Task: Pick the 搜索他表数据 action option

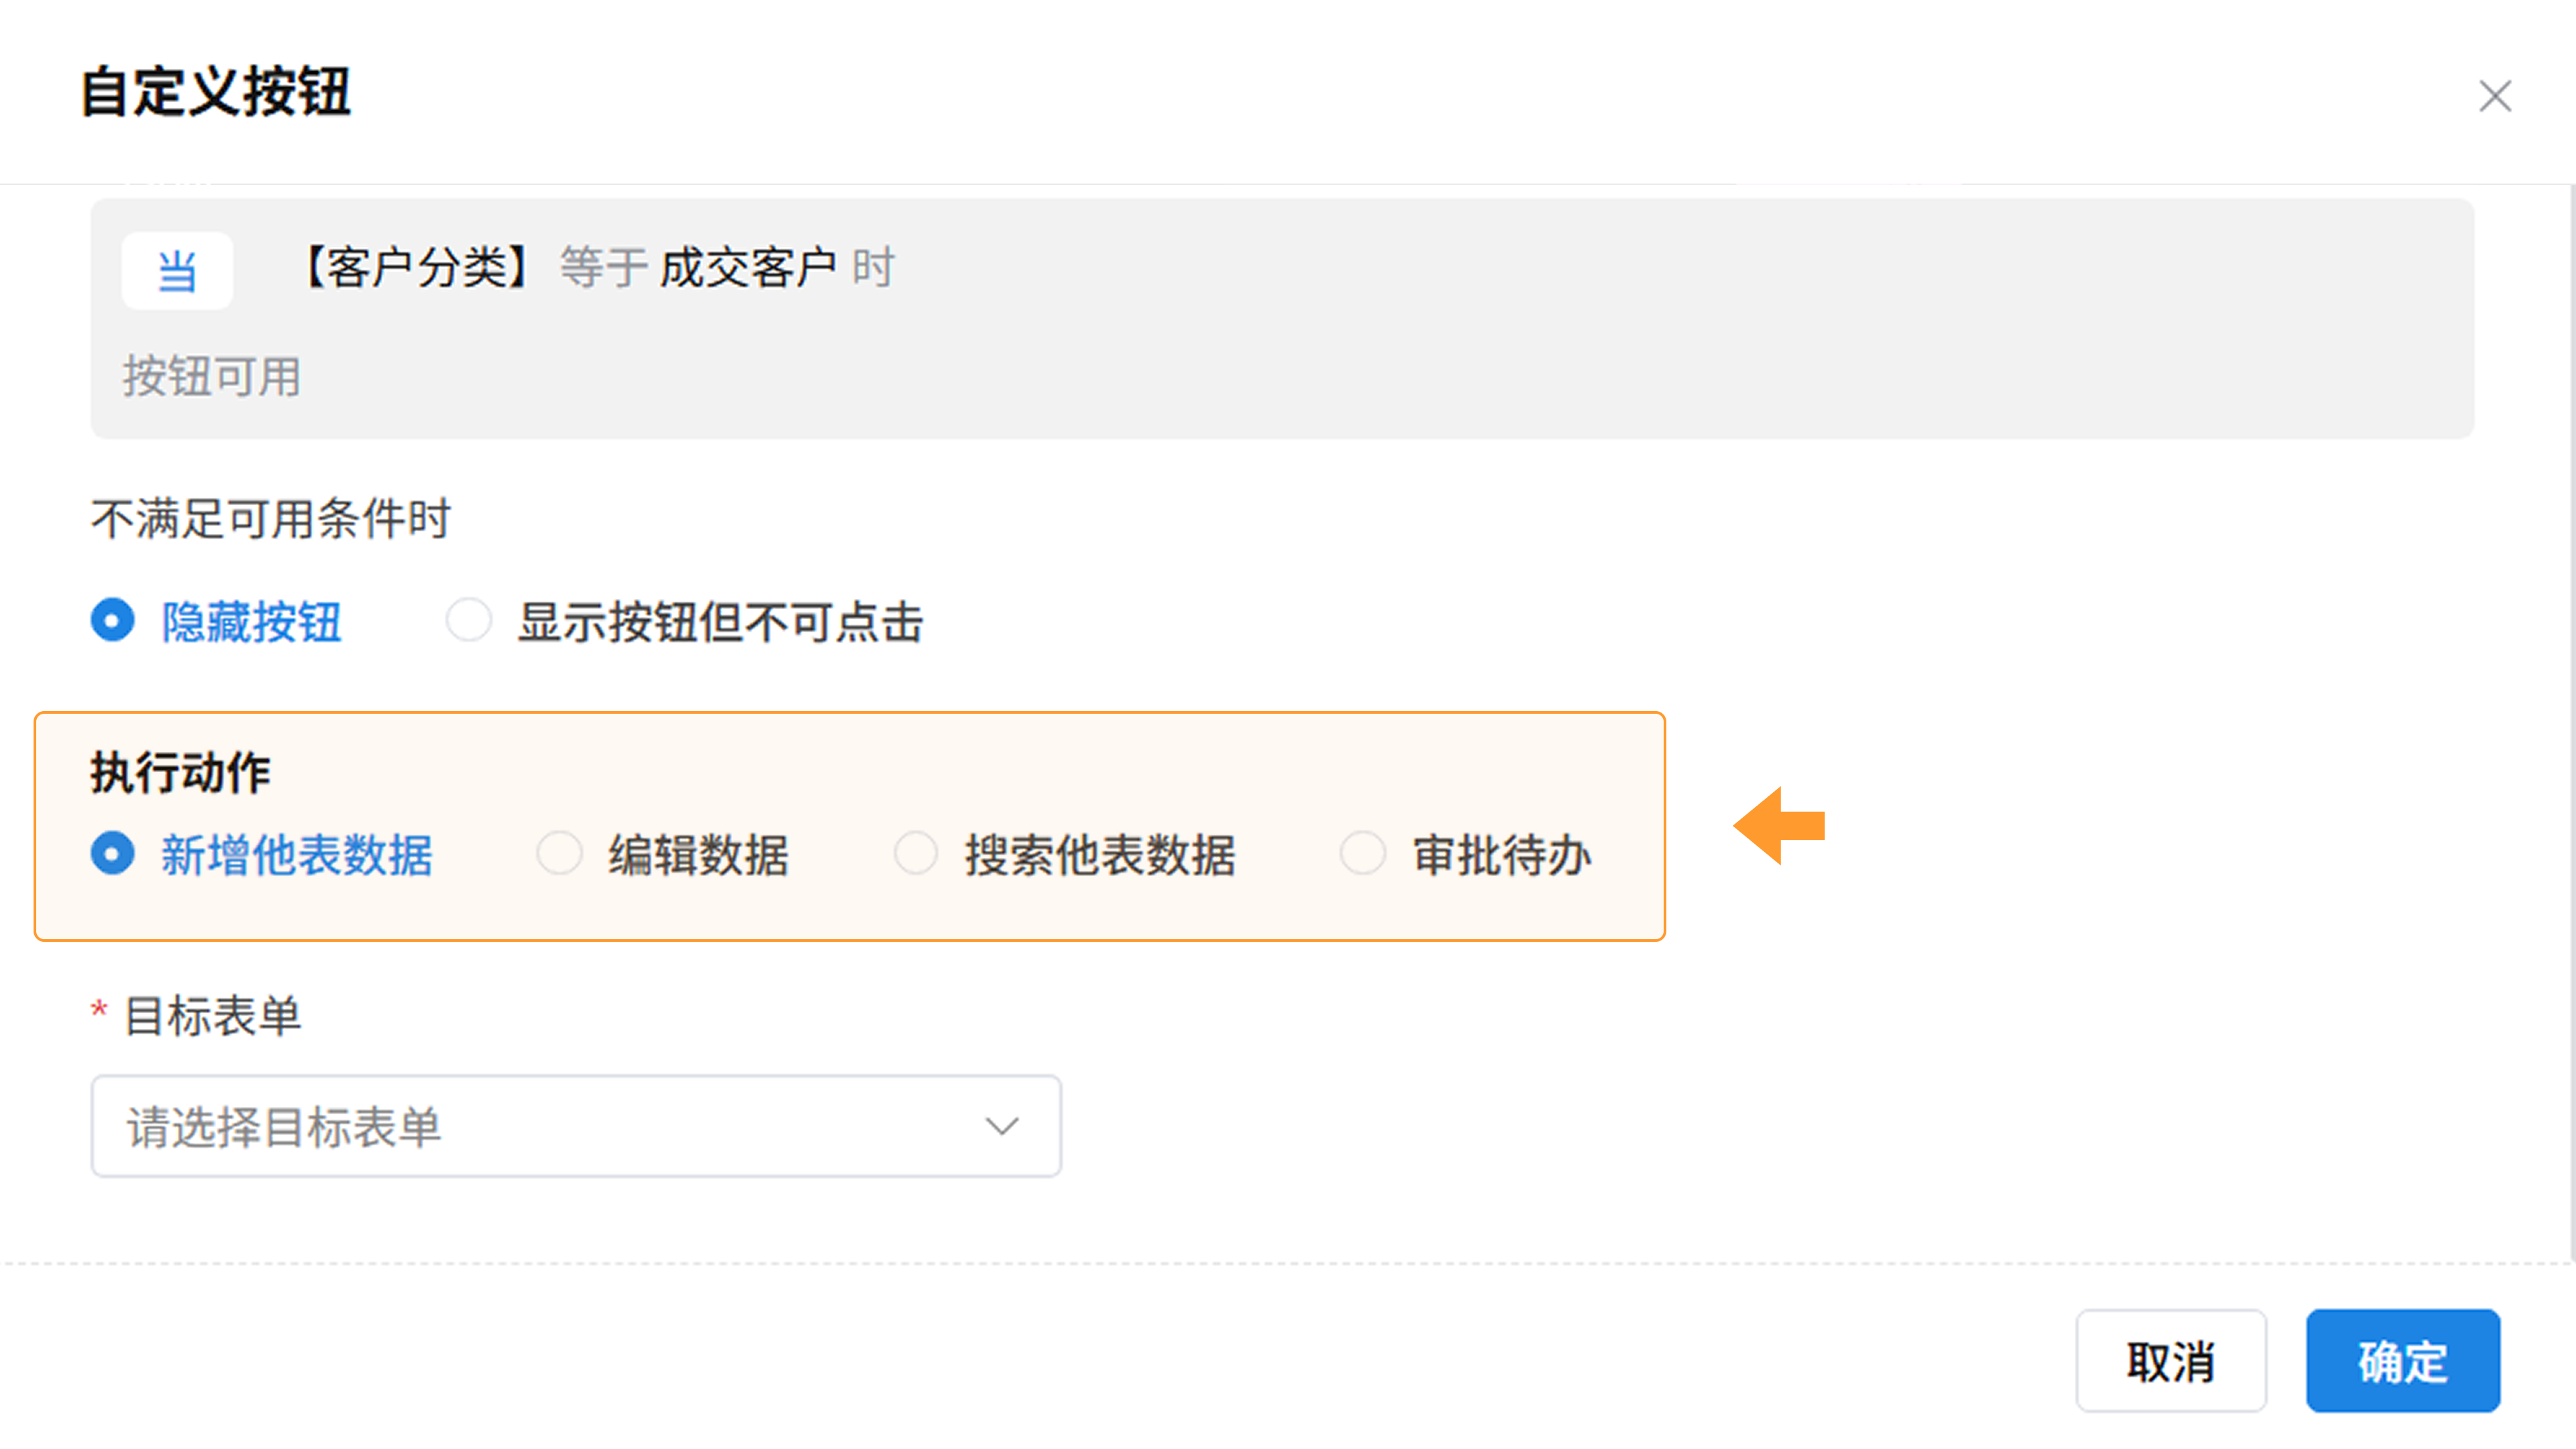Action: [x=916, y=854]
